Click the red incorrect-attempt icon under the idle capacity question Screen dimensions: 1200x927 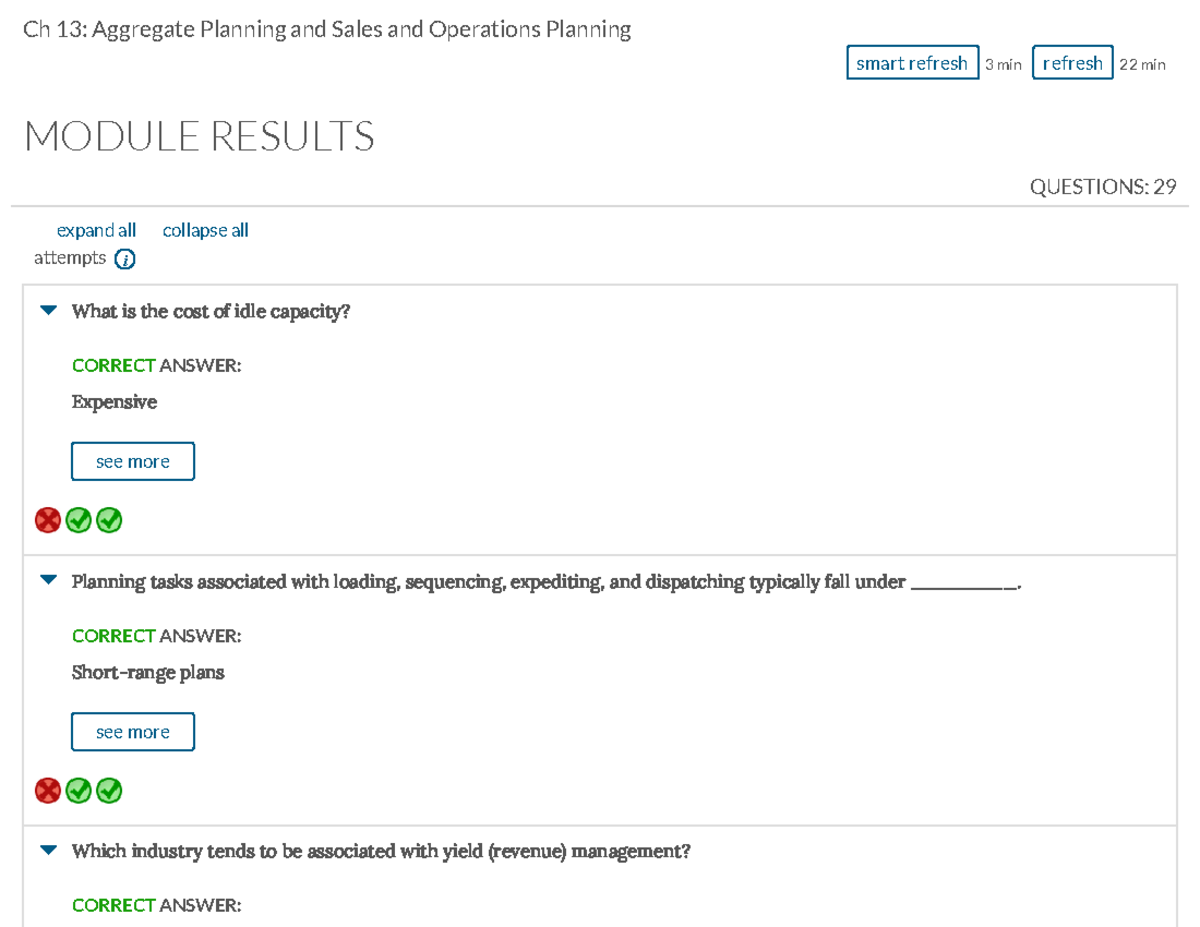(x=47, y=520)
